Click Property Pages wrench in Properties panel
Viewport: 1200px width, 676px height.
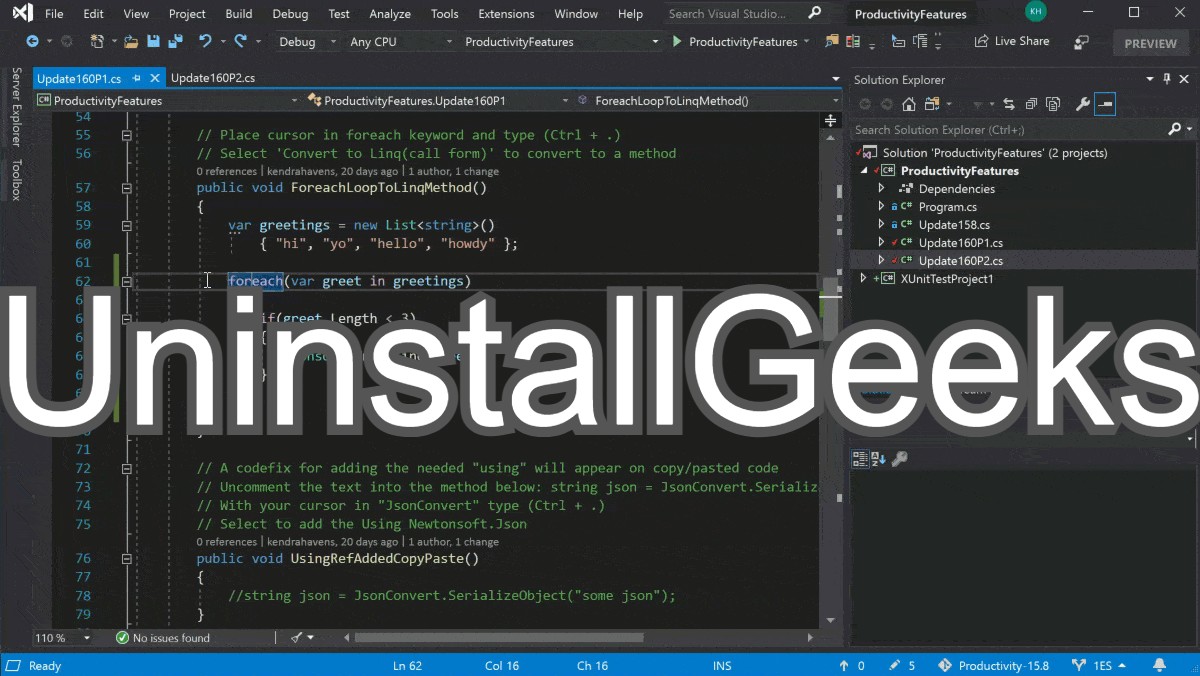(899, 459)
